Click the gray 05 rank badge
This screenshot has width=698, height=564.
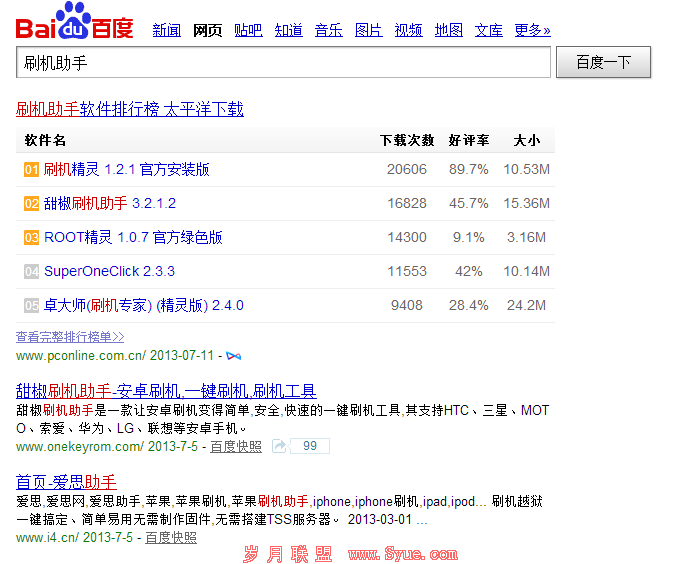[31, 305]
